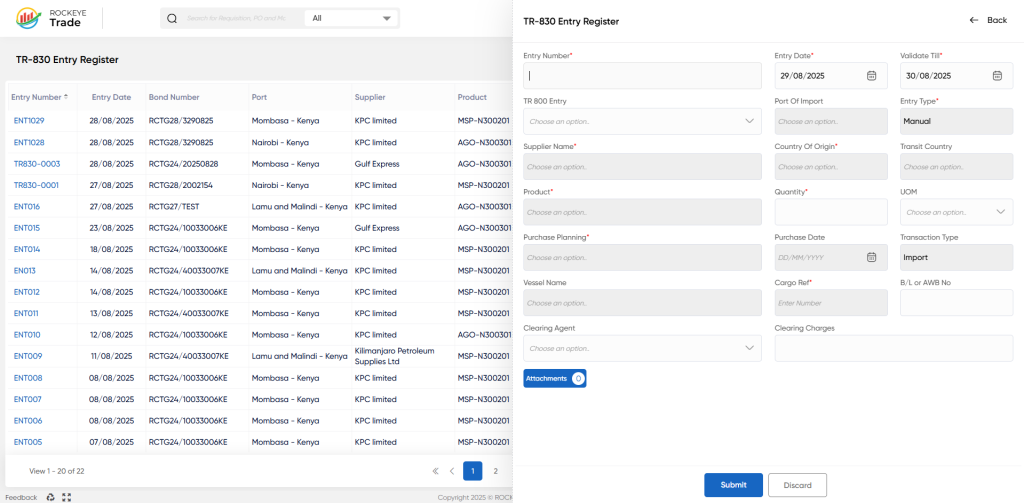Image resolution: width=1024 pixels, height=503 pixels.
Task: Open entry EN013
Action: click(25, 270)
